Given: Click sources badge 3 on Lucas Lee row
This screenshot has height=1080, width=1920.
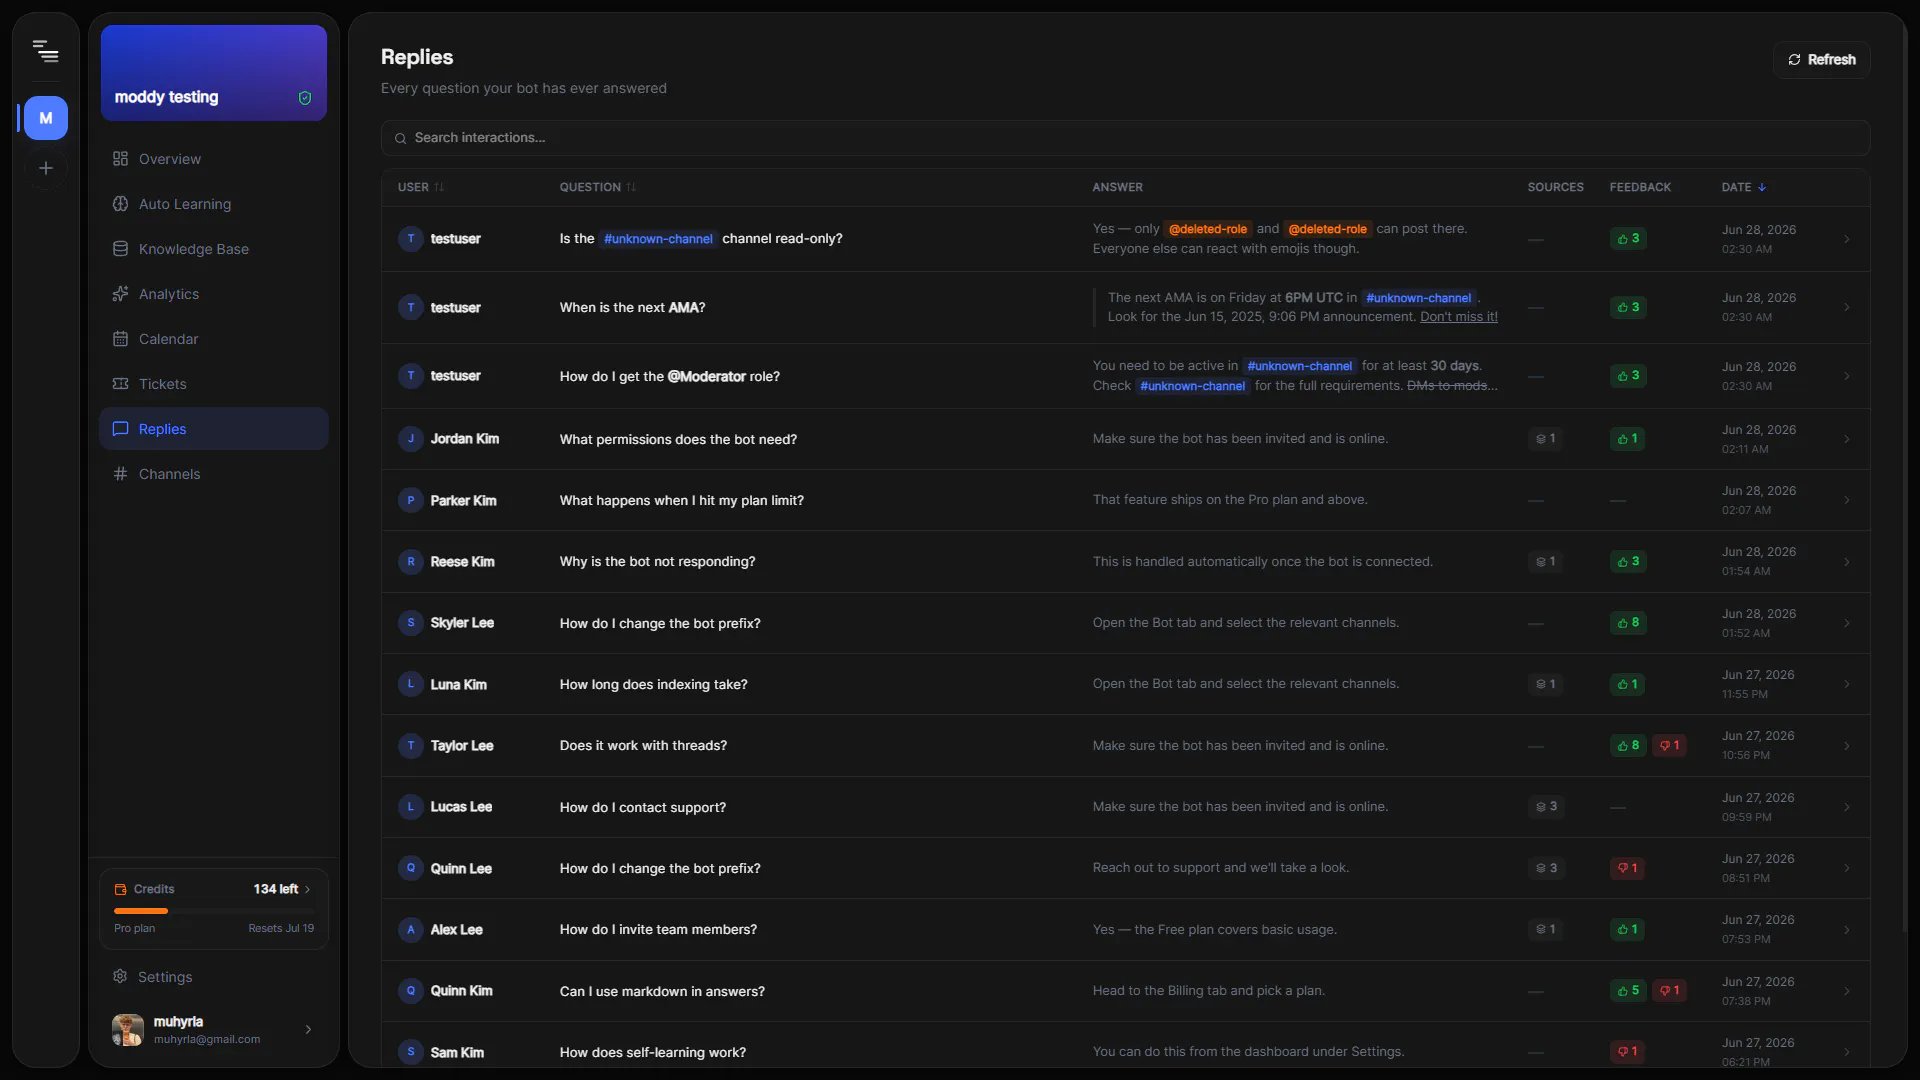Looking at the screenshot, I should (x=1546, y=807).
